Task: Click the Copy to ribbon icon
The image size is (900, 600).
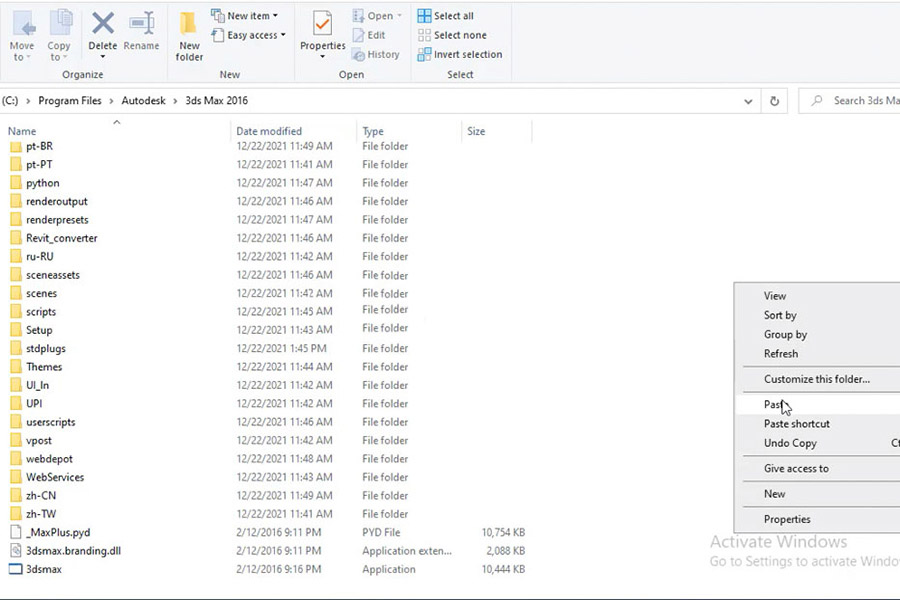Action: tap(59, 36)
